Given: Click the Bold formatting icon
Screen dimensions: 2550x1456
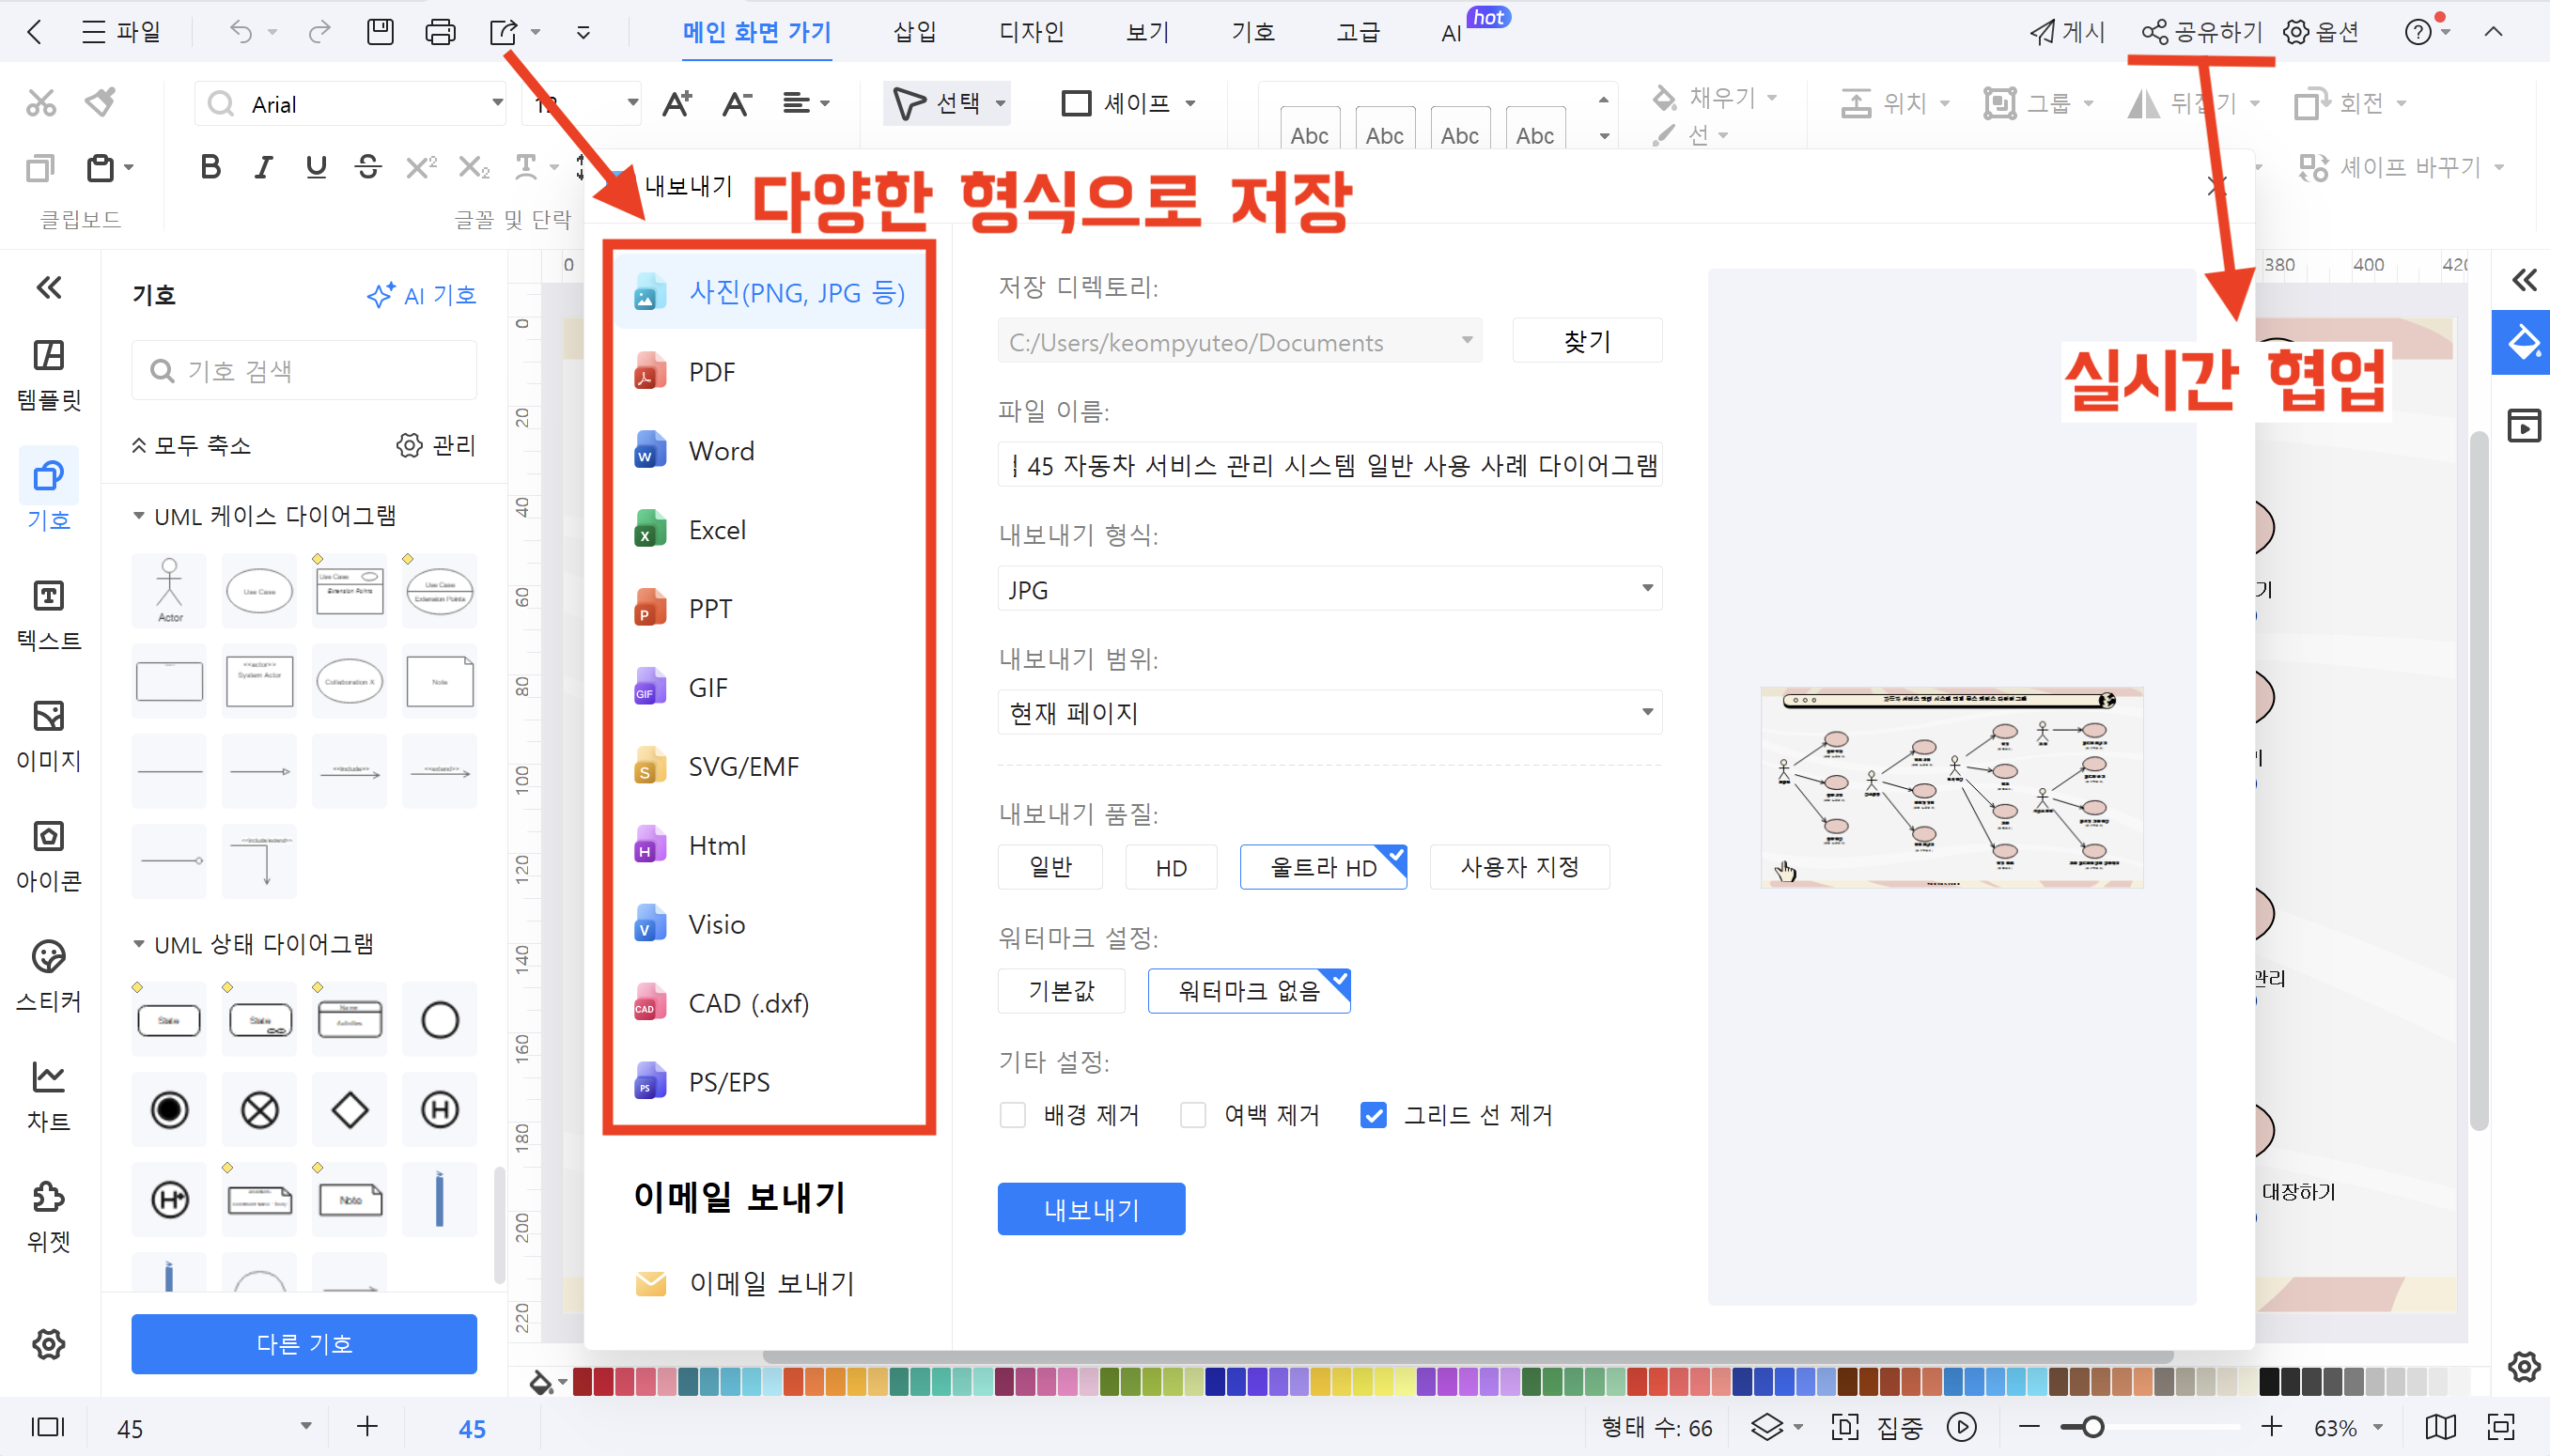Looking at the screenshot, I should (x=210, y=167).
